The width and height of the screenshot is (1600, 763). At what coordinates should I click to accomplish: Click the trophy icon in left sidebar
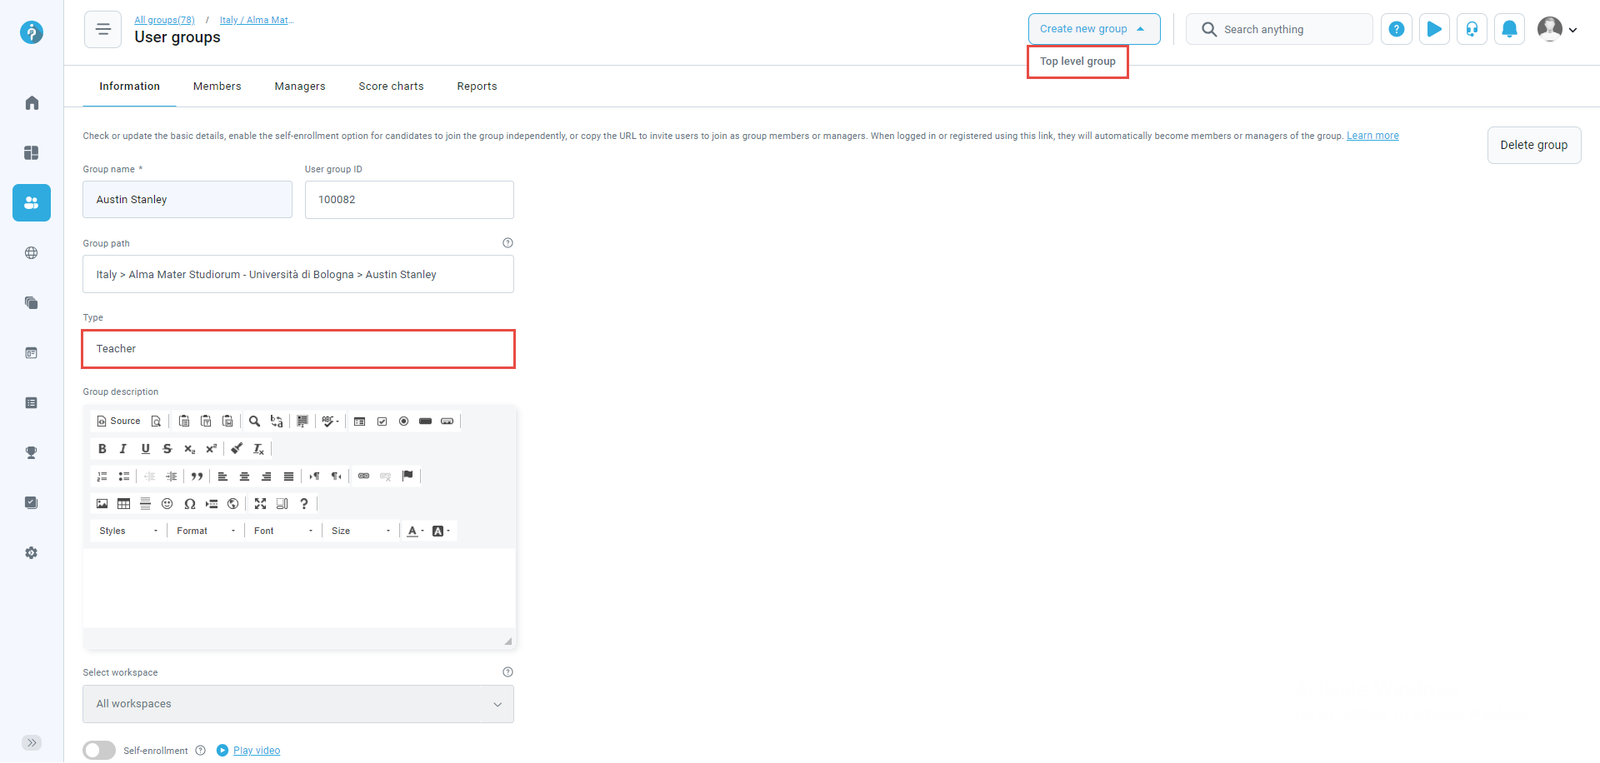(x=32, y=453)
